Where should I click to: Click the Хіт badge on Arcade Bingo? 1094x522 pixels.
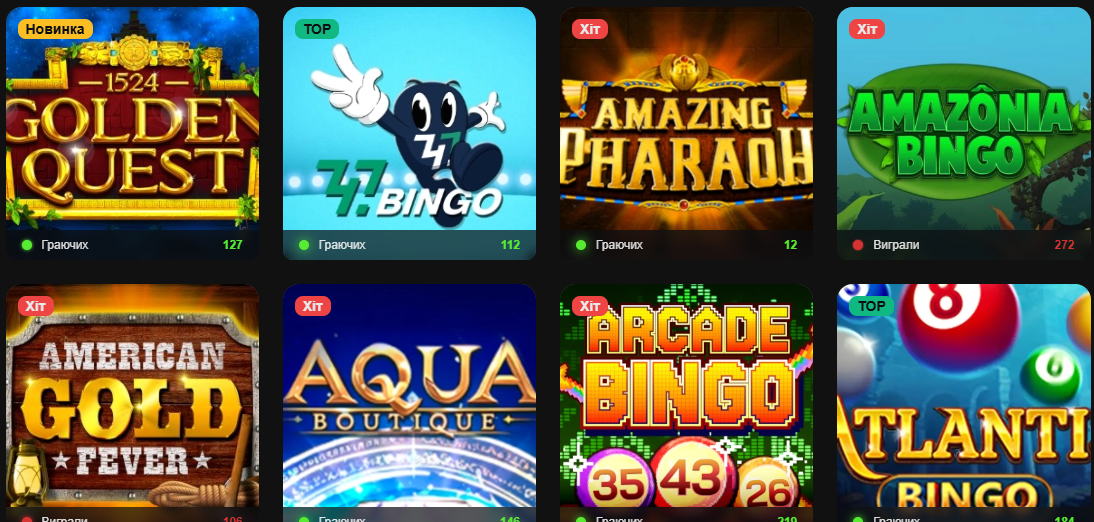coord(590,306)
